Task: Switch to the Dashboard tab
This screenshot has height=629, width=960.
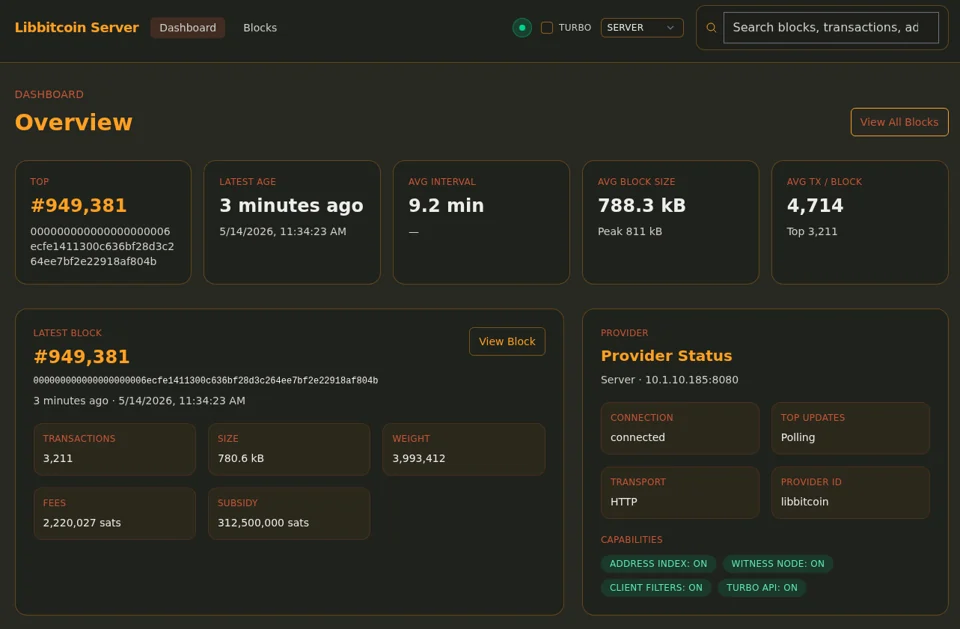Action: (187, 28)
